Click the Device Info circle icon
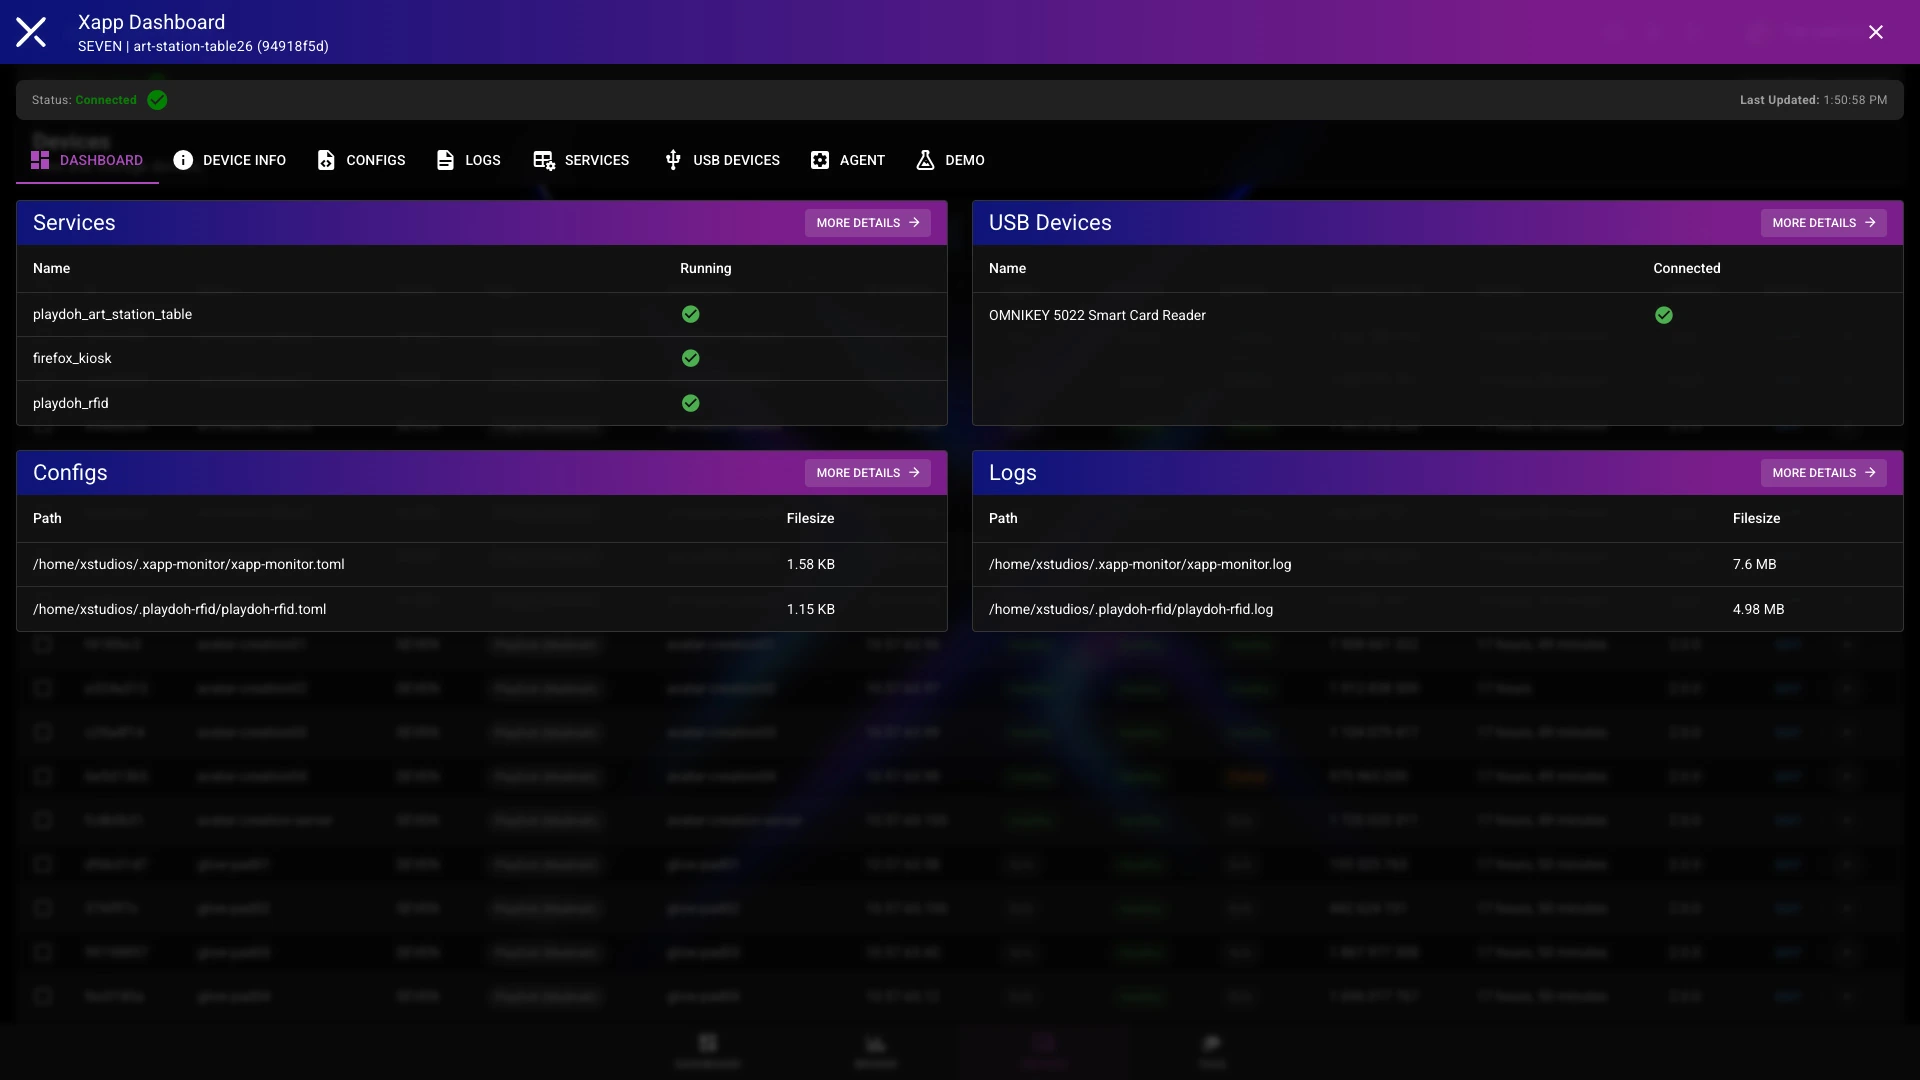 click(183, 160)
